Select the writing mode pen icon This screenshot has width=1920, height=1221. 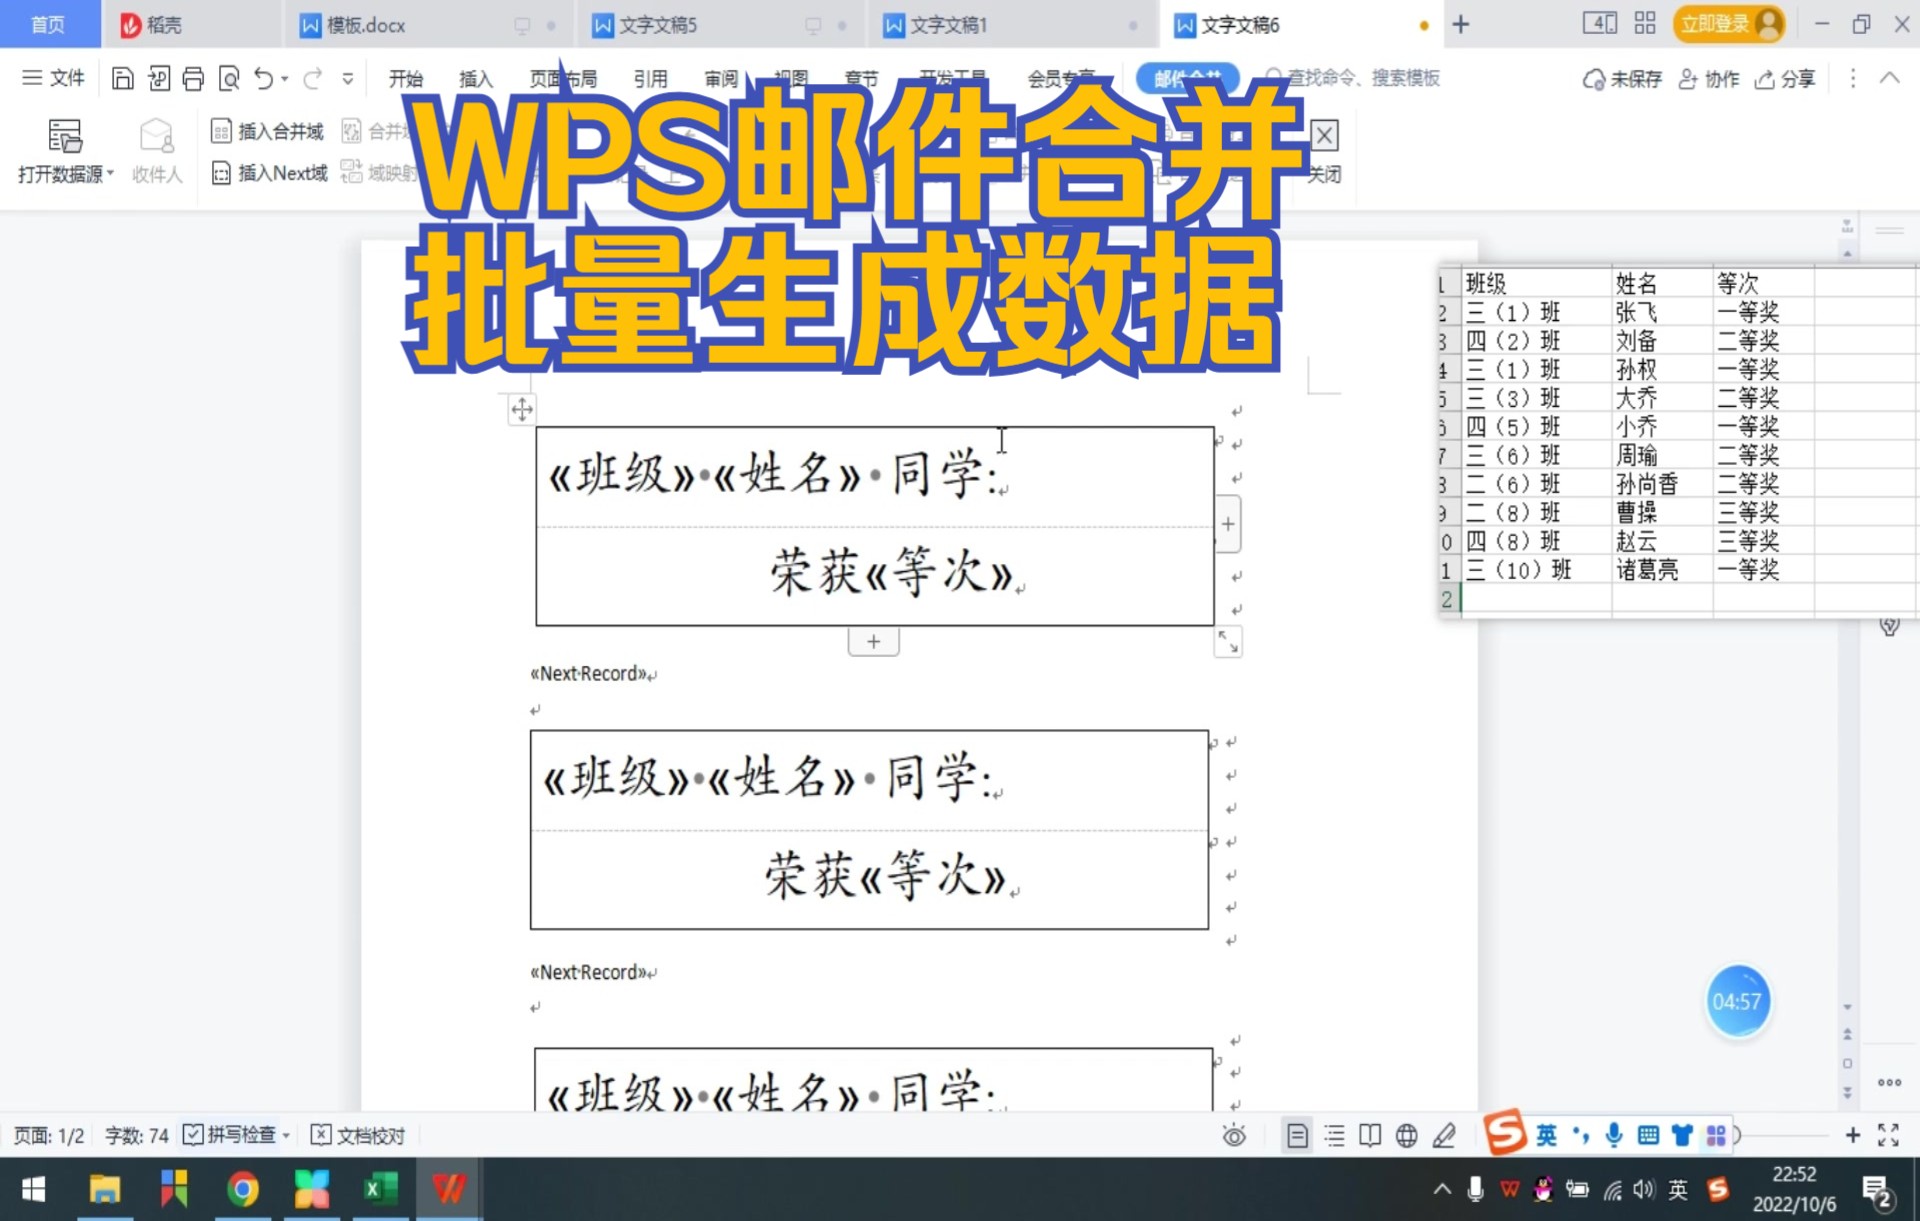(1443, 1135)
